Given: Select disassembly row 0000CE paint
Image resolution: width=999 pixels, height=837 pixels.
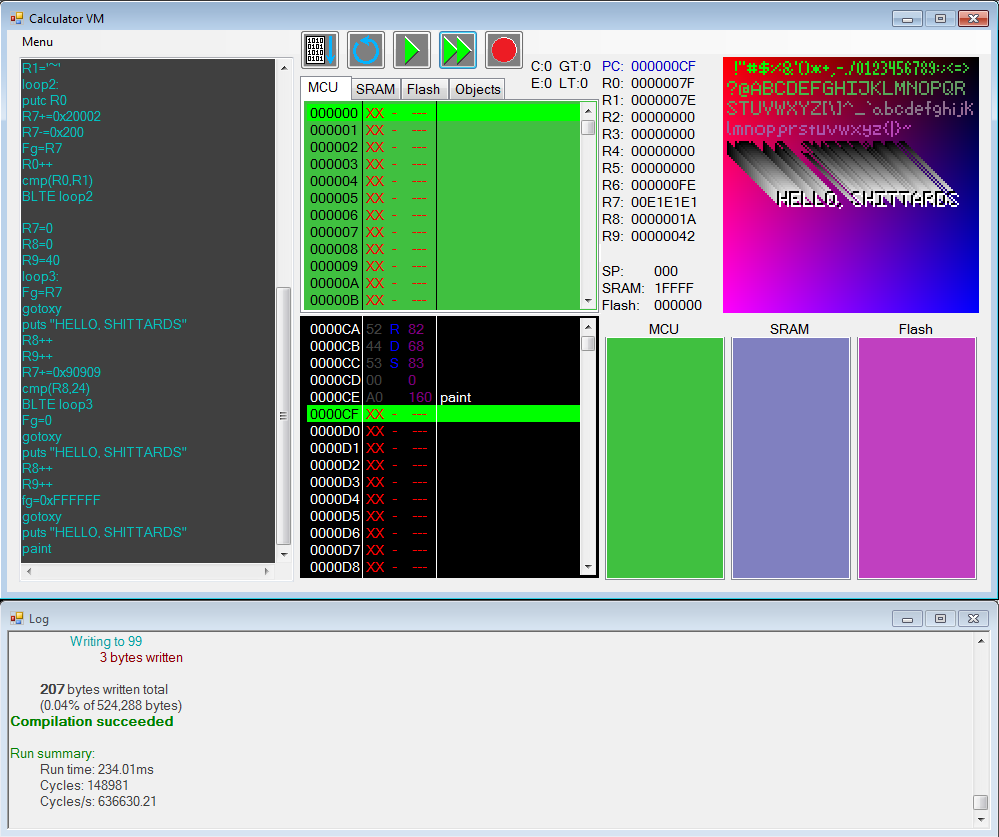Looking at the screenshot, I should (443, 397).
